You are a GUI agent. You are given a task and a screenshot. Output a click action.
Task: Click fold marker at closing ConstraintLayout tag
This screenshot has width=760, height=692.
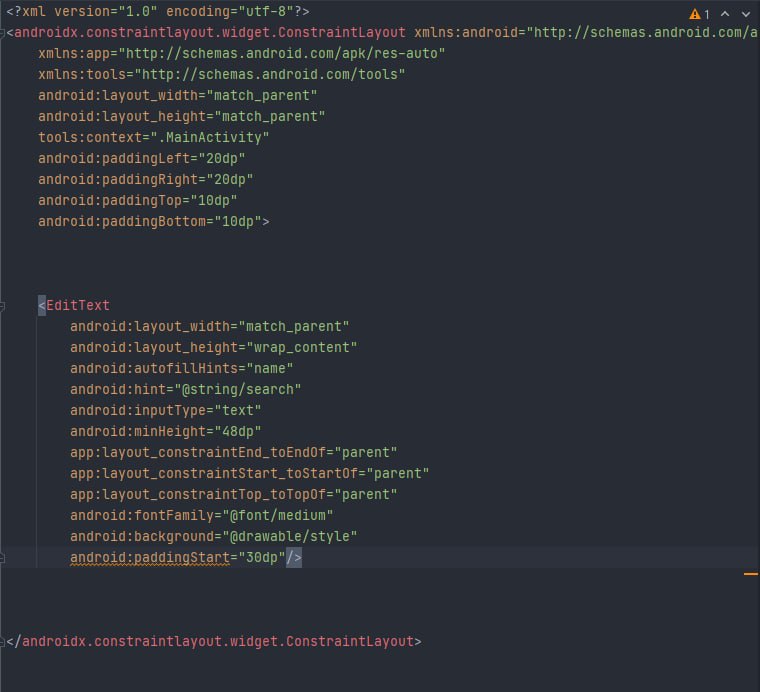[x=2, y=642]
